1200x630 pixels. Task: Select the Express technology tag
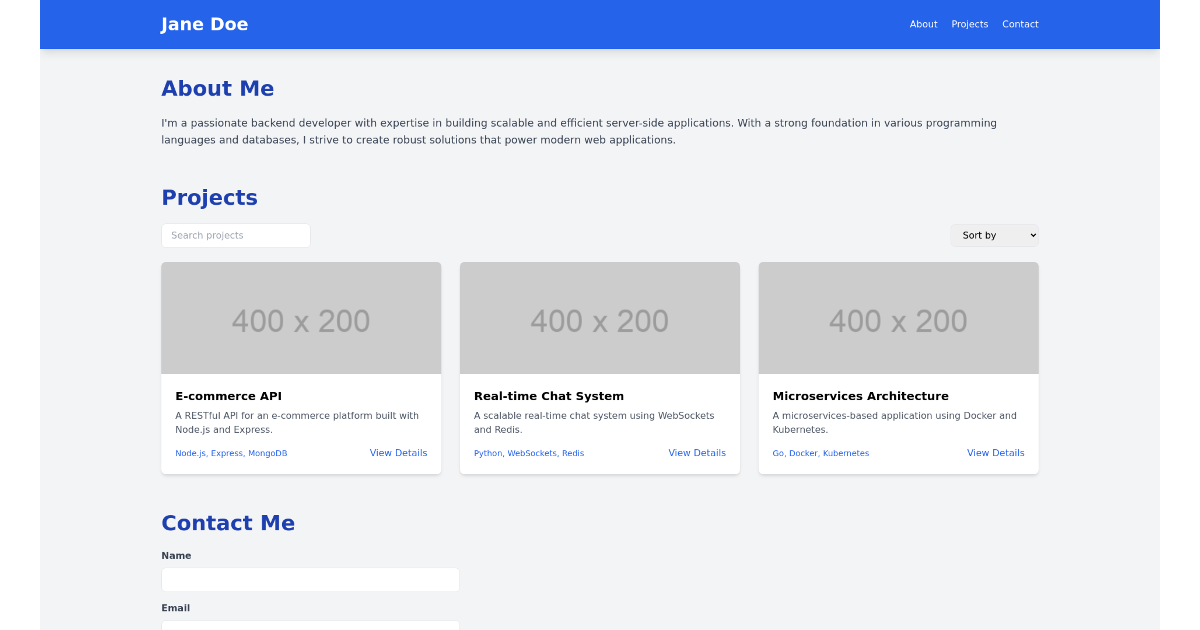[227, 452]
